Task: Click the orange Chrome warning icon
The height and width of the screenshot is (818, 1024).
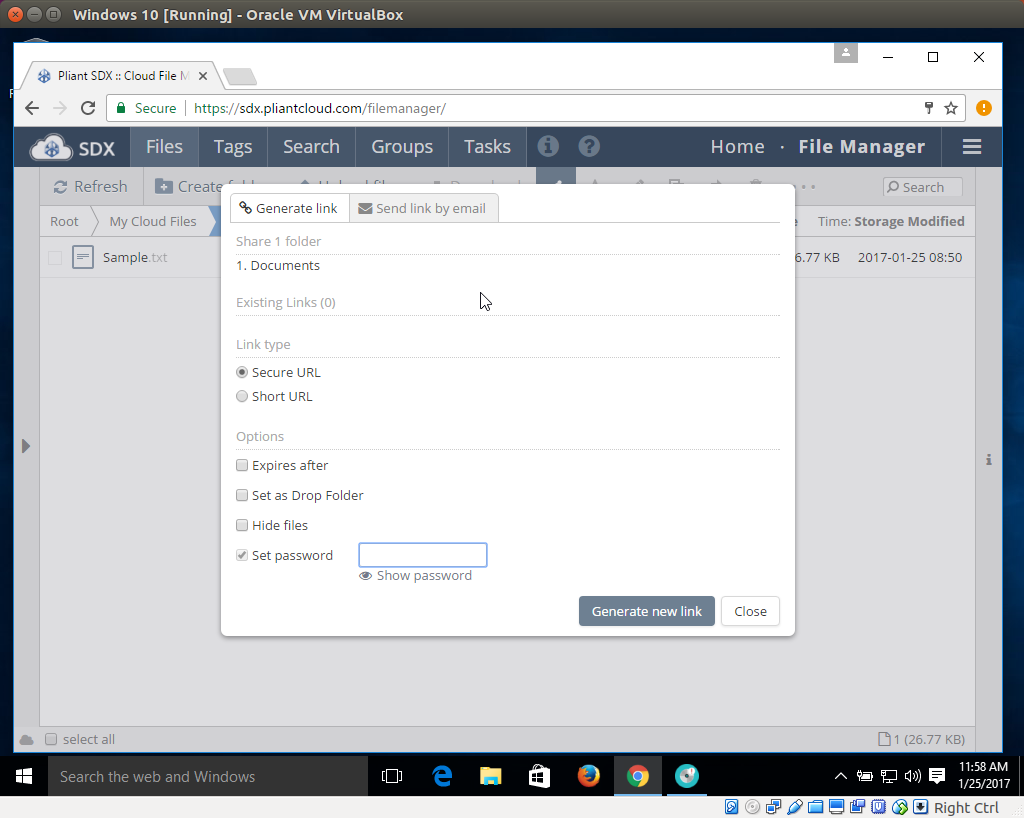Action: pyautogui.click(x=984, y=108)
